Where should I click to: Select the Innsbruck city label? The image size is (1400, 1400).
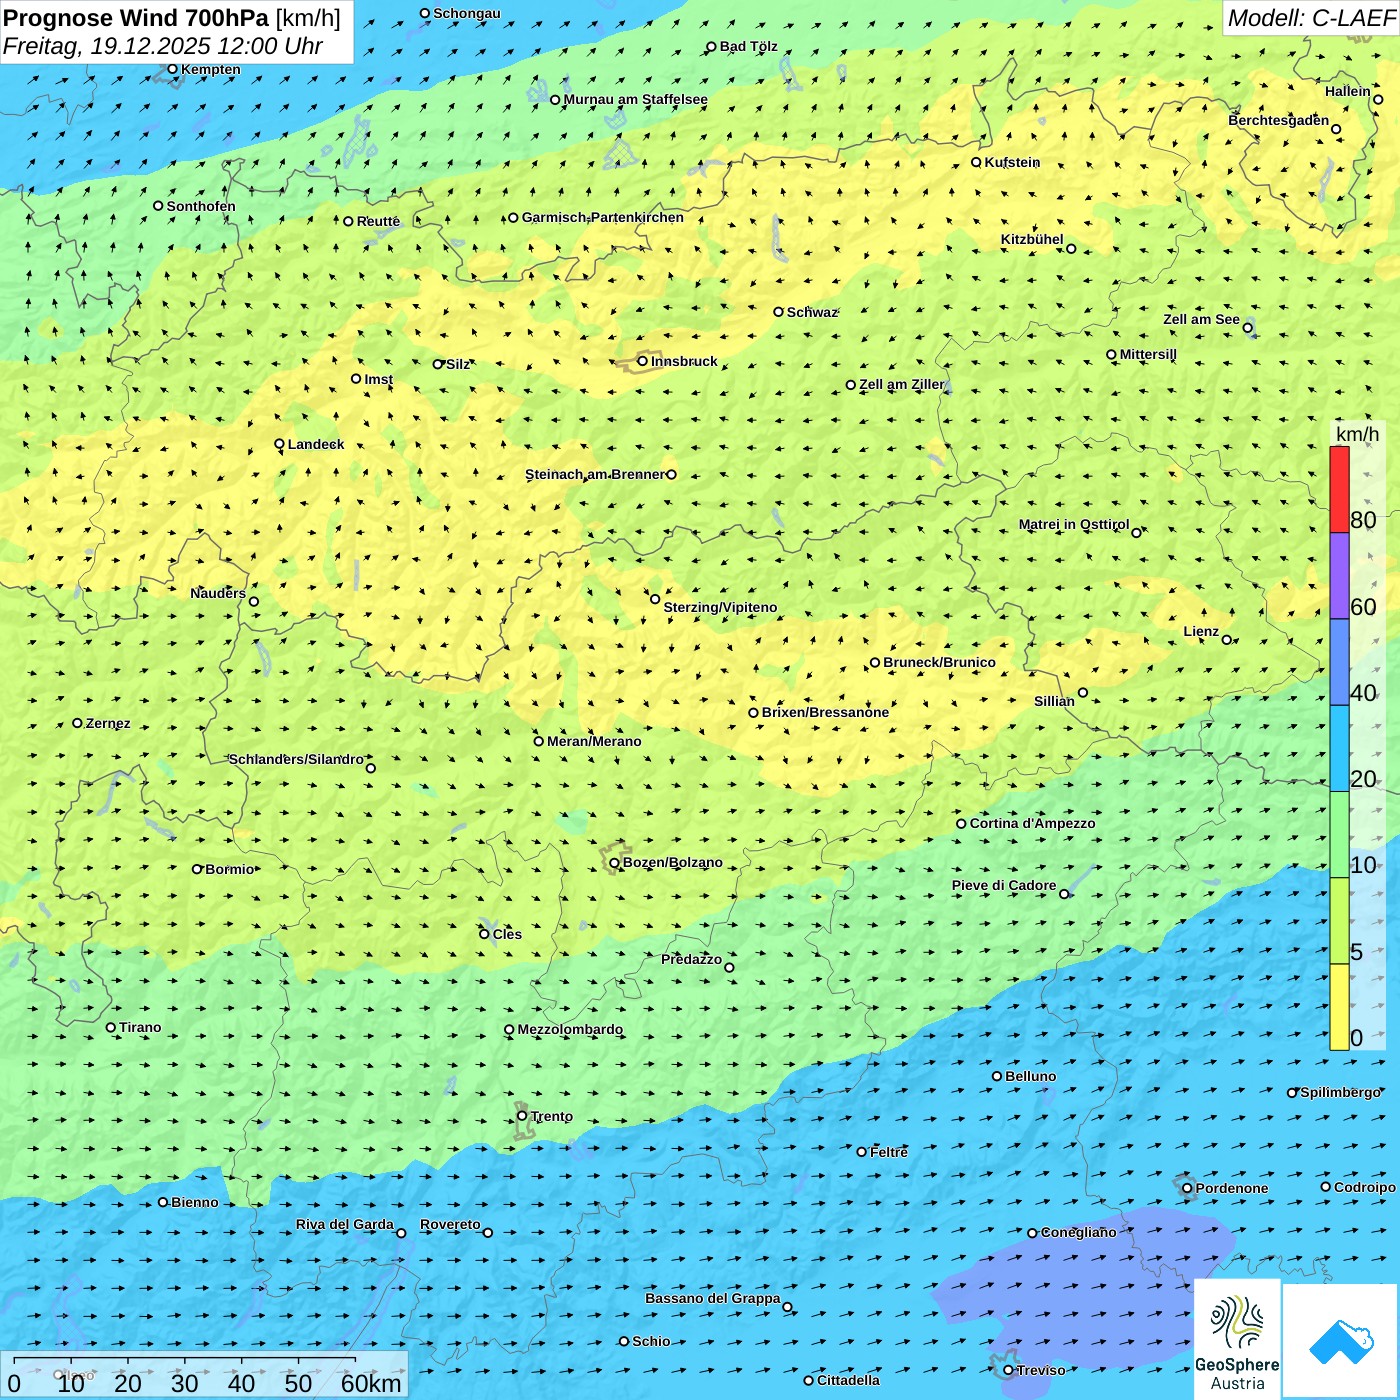684,361
